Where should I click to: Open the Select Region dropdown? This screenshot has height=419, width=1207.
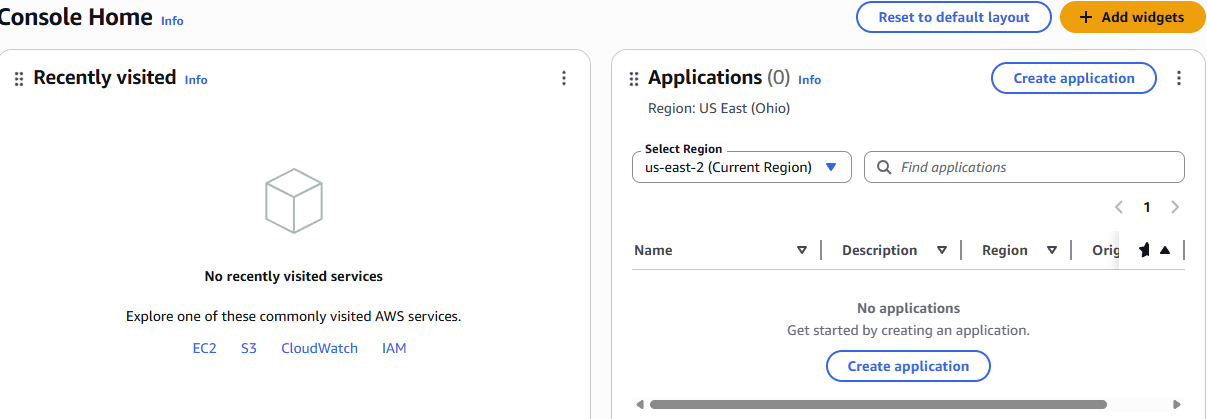click(x=741, y=167)
